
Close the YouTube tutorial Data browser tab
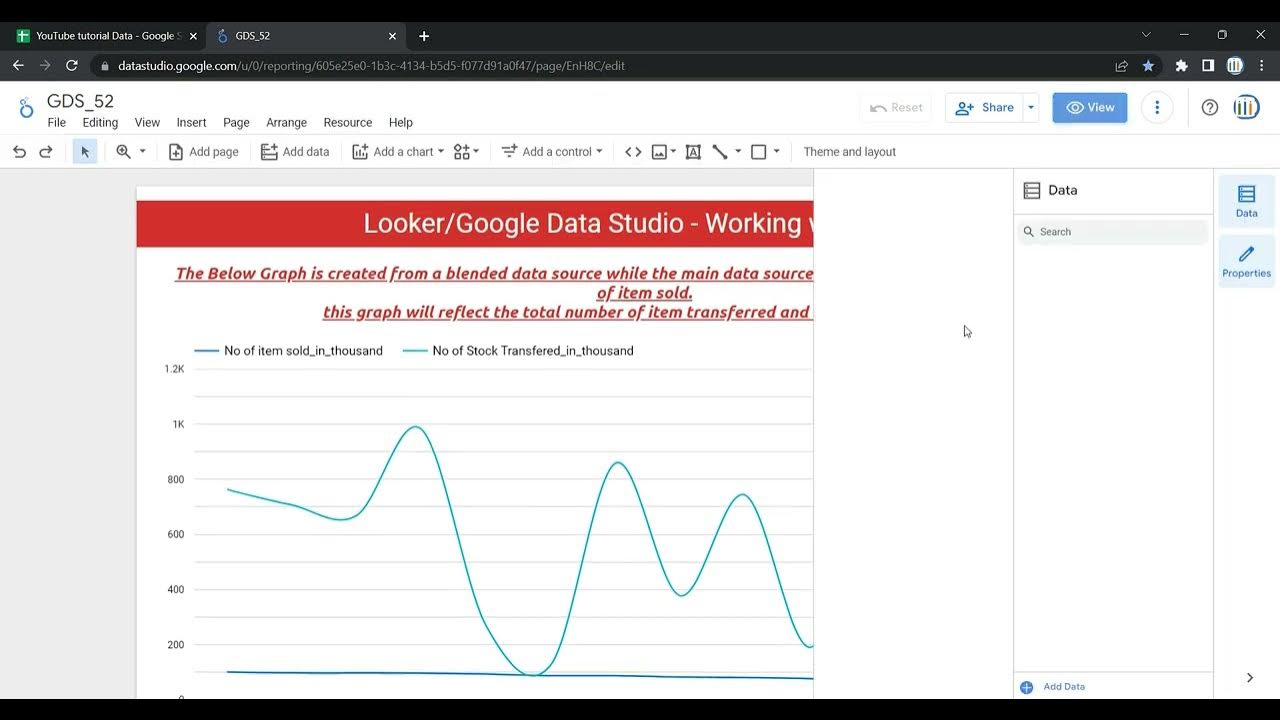[193, 36]
